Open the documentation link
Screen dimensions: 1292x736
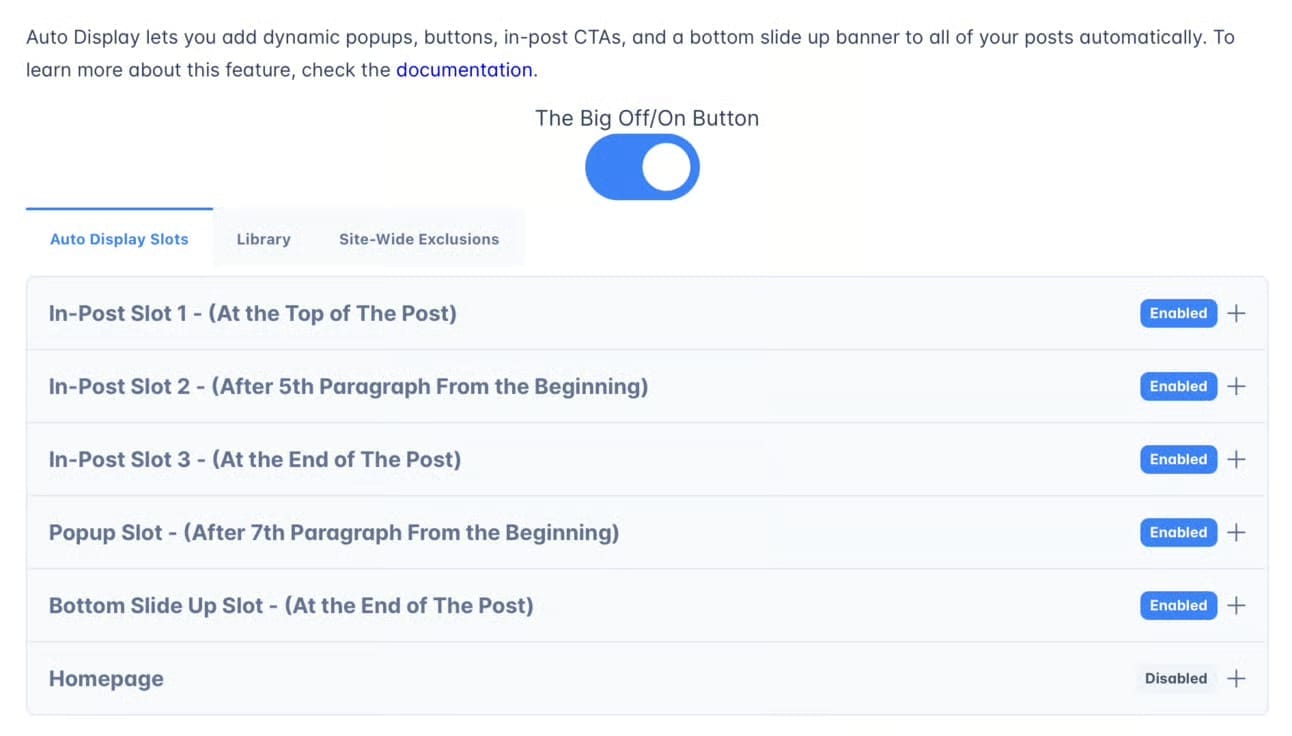[464, 70]
